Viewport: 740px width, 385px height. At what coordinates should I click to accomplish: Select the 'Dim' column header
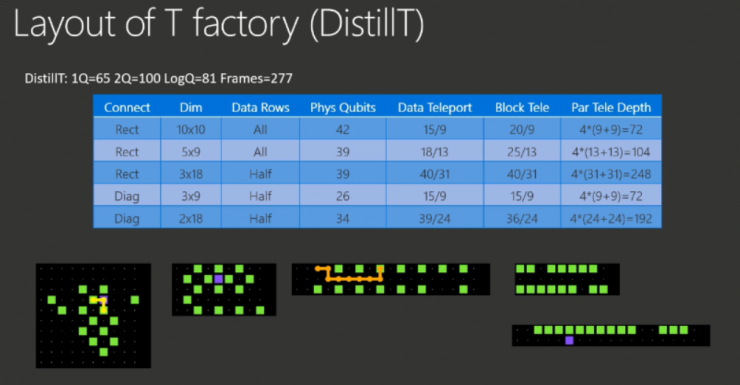191,108
